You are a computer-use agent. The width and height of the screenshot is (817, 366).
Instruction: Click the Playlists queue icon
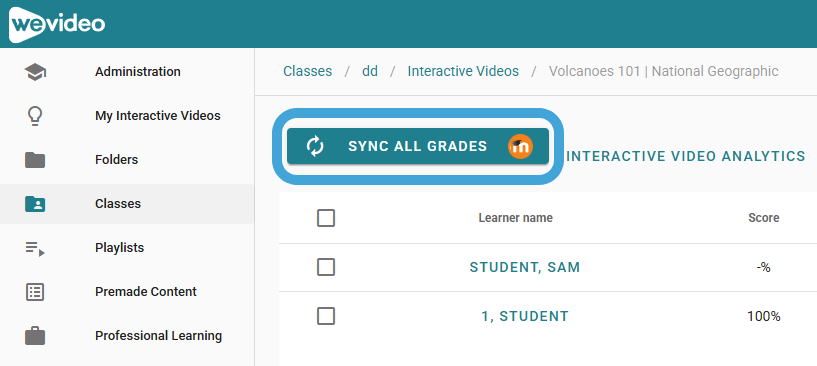coord(35,248)
